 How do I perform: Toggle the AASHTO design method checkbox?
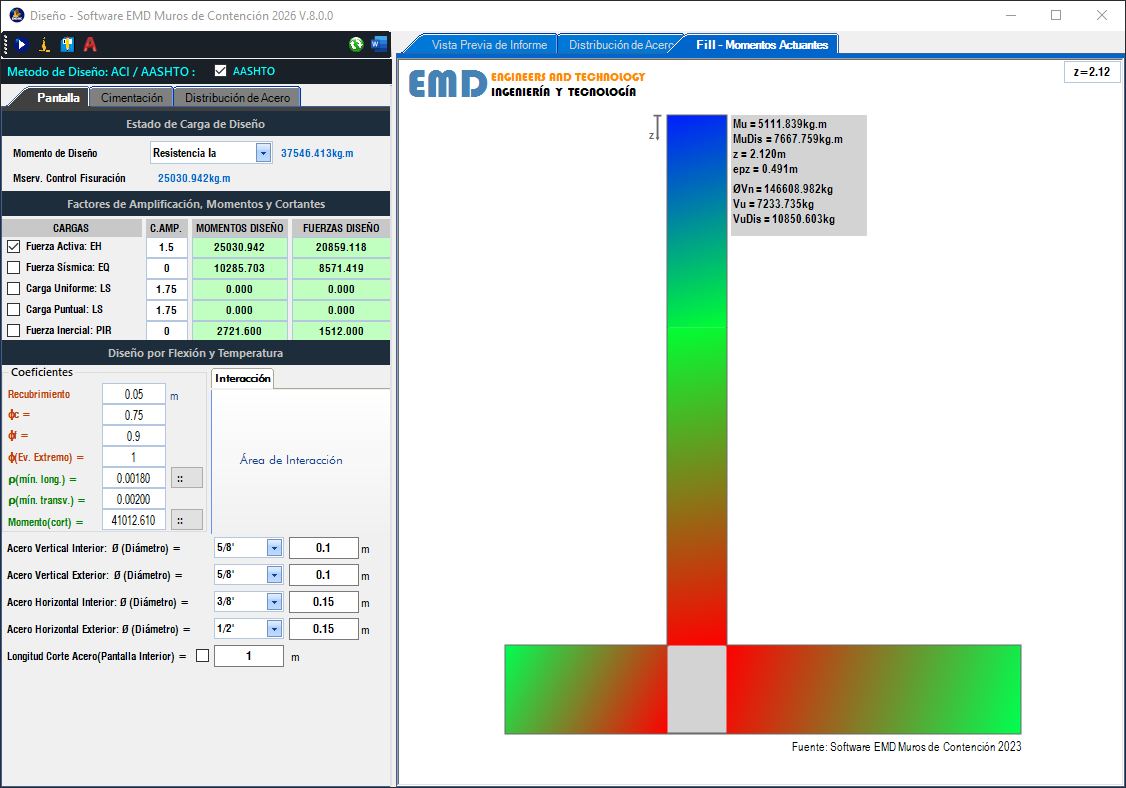tap(220, 71)
